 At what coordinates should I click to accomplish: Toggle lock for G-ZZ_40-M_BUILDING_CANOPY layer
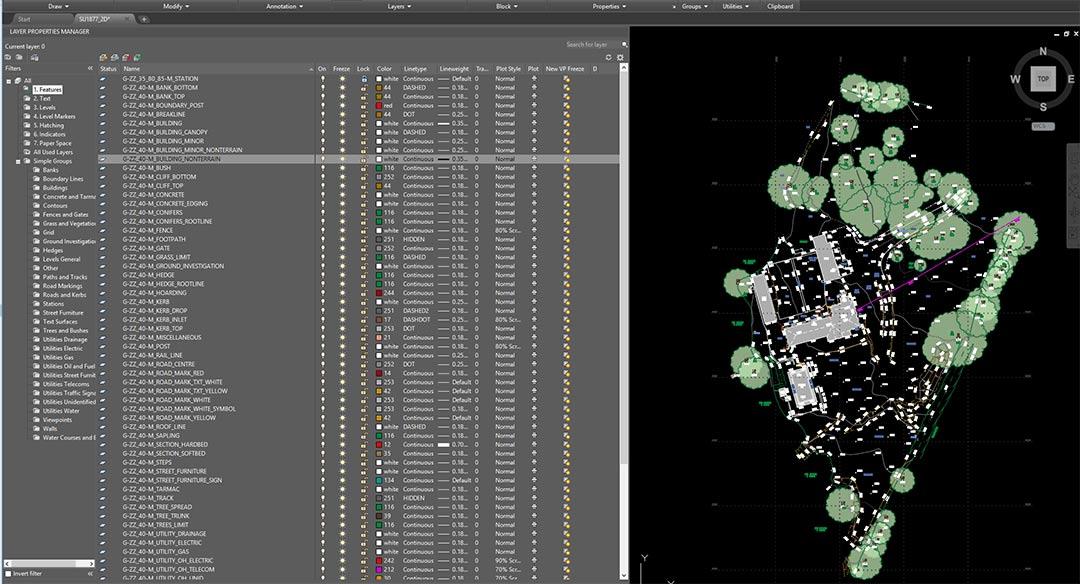[x=364, y=132]
